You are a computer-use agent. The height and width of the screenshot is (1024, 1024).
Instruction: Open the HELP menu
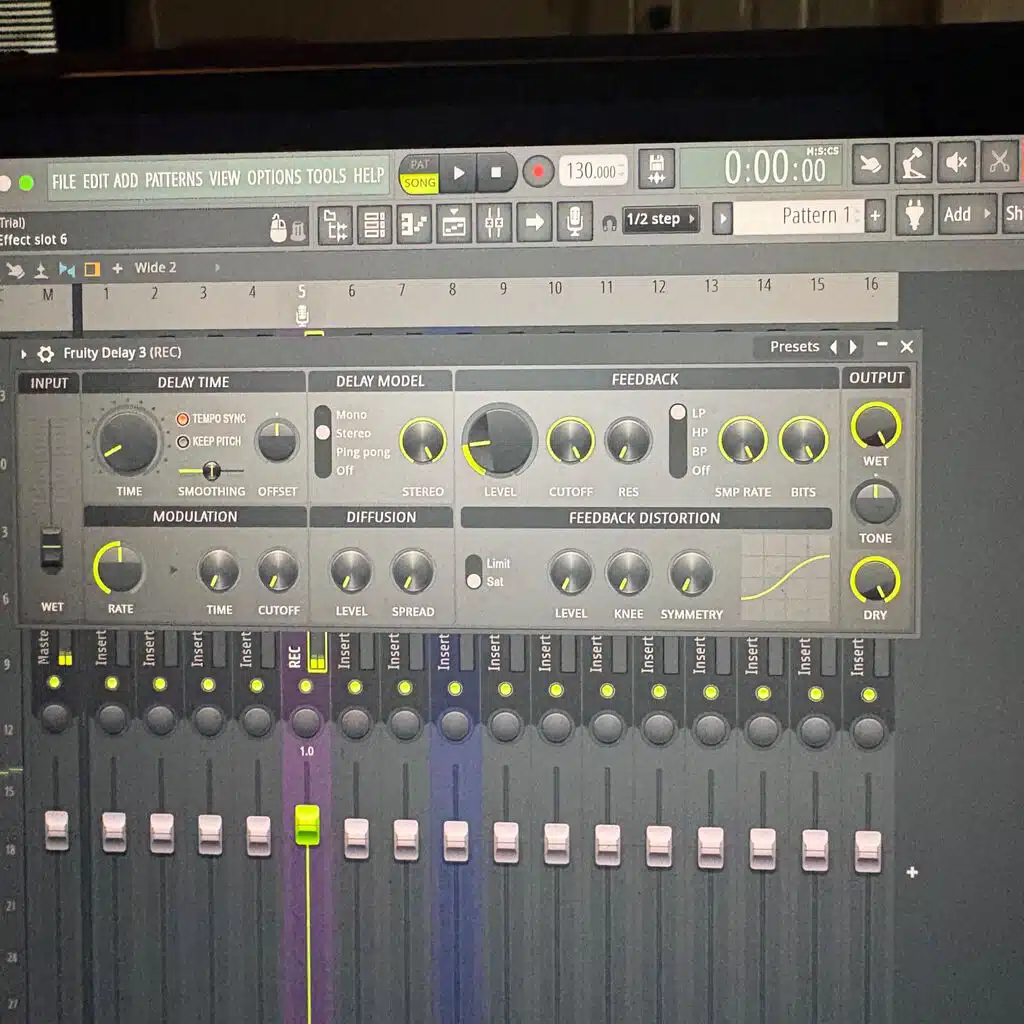click(369, 175)
